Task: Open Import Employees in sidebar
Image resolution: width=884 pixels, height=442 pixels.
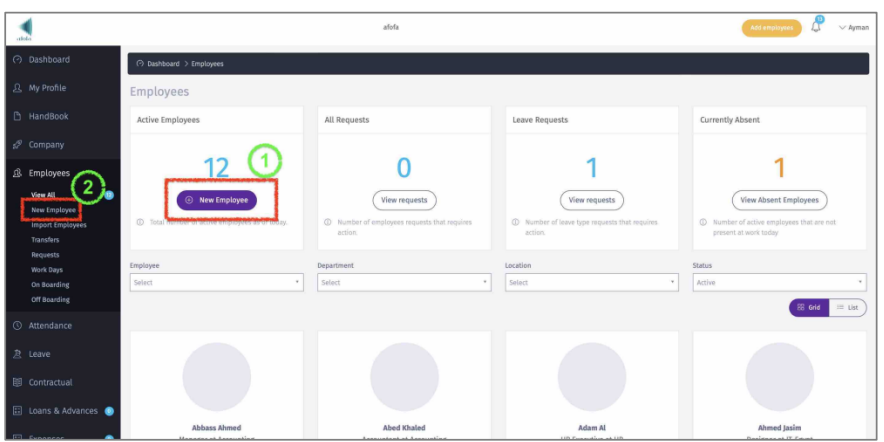Action: tap(58, 225)
